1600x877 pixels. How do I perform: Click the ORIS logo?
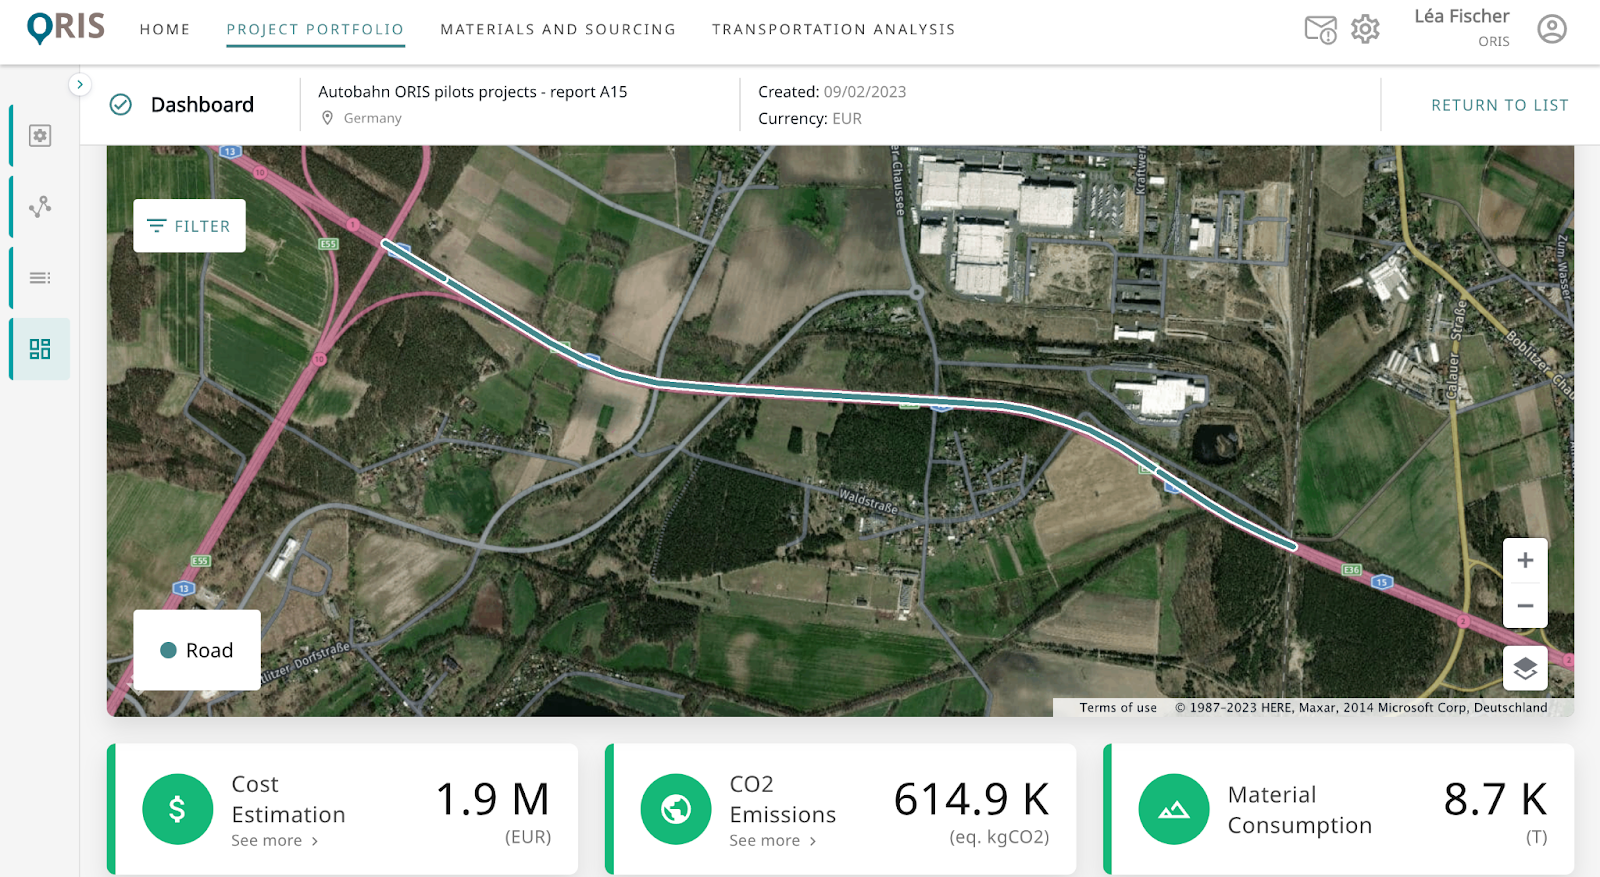[66, 28]
